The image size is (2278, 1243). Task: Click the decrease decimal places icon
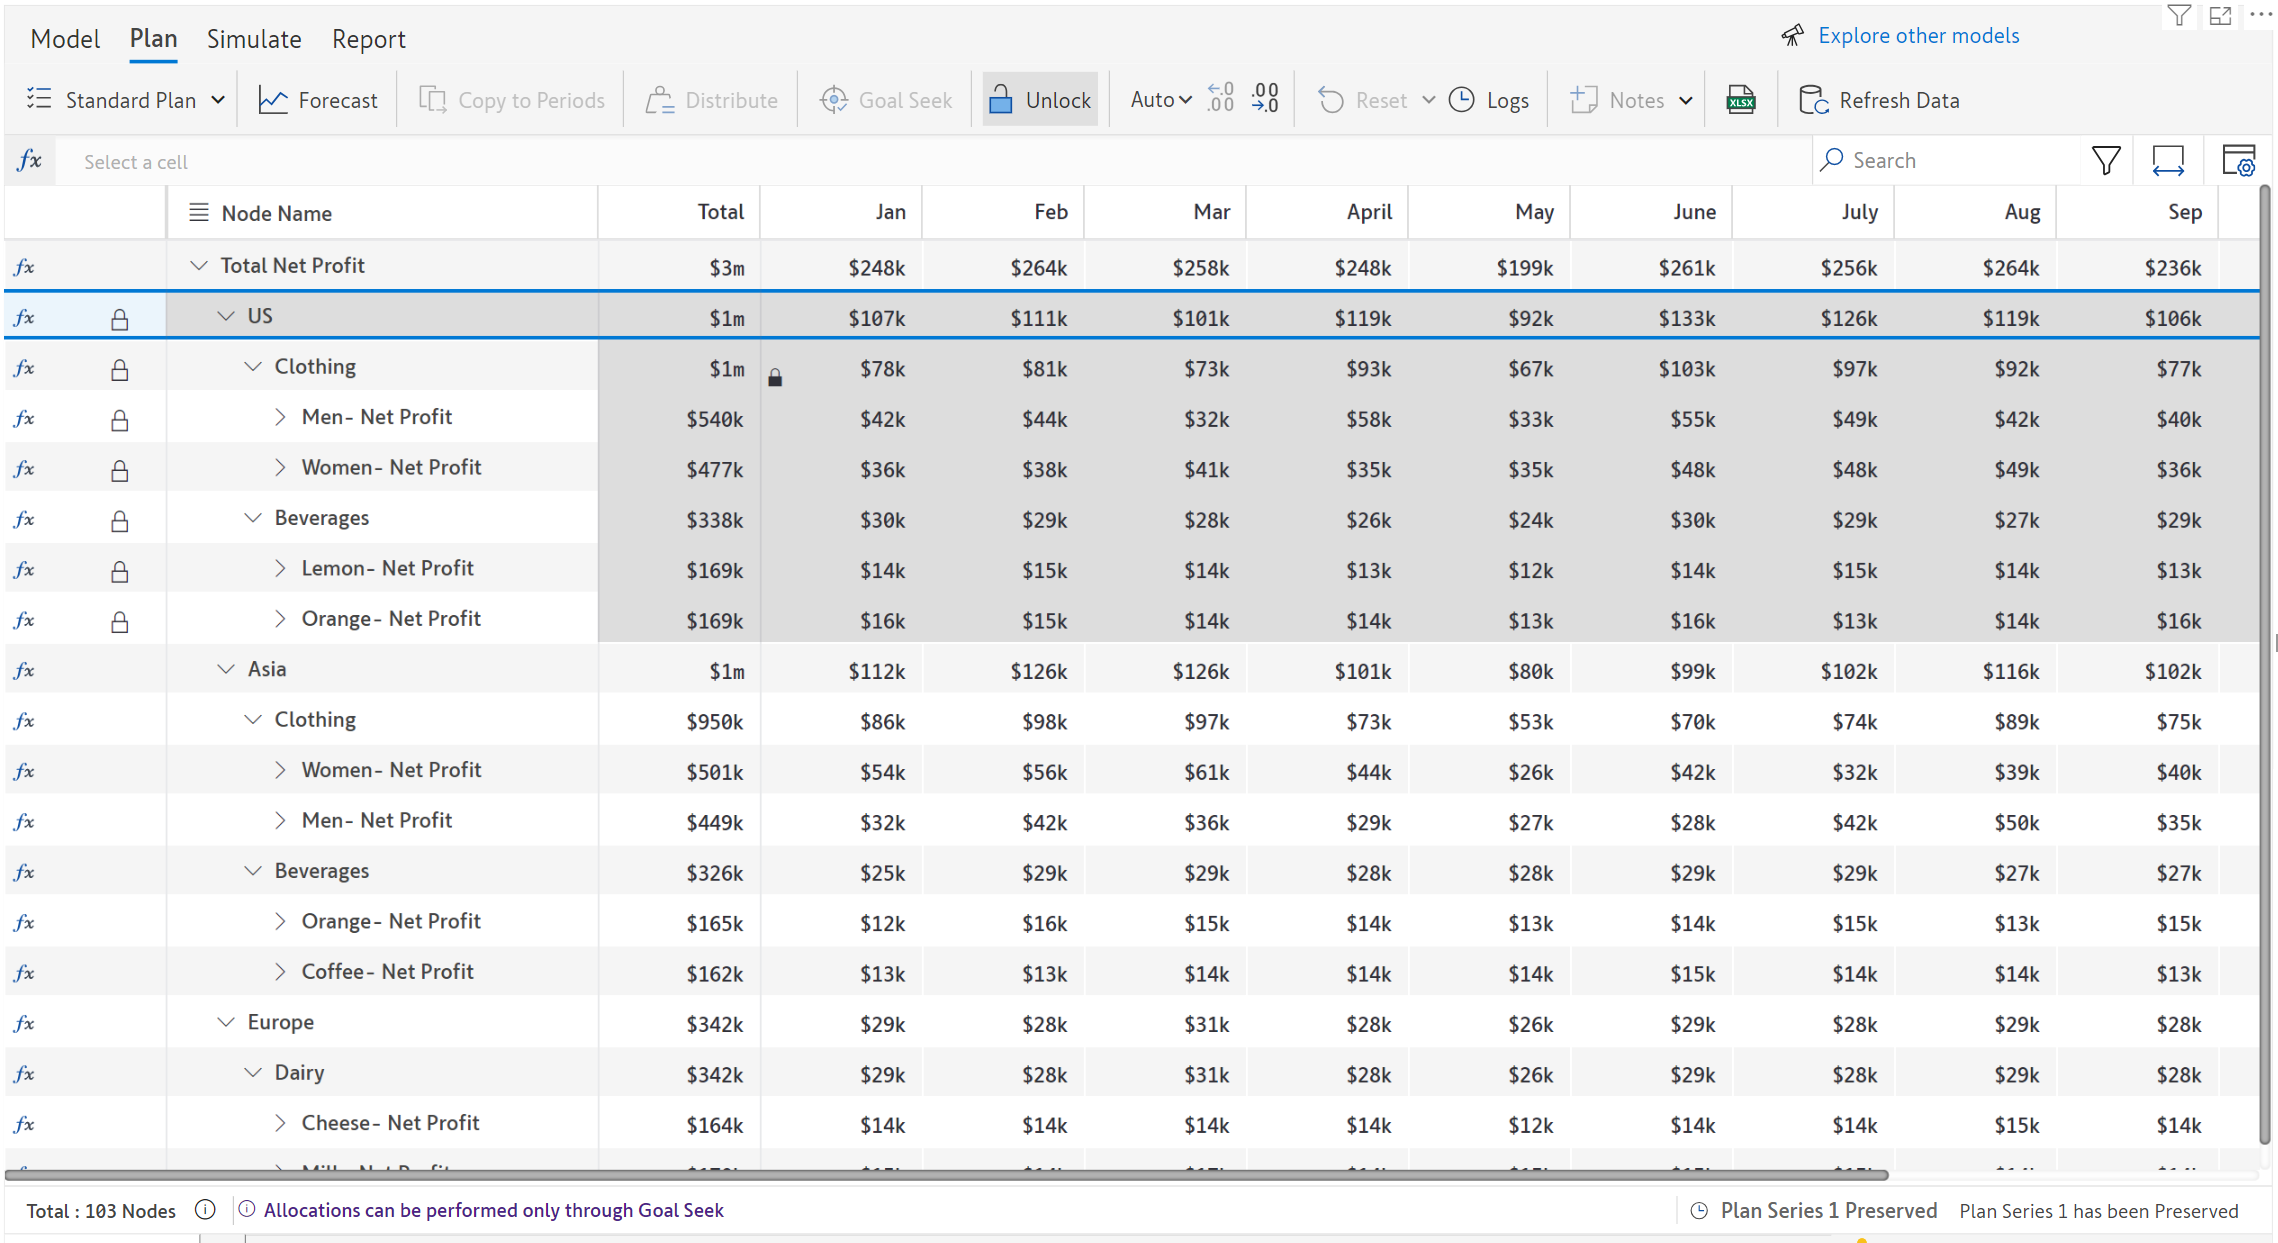(x=1220, y=99)
